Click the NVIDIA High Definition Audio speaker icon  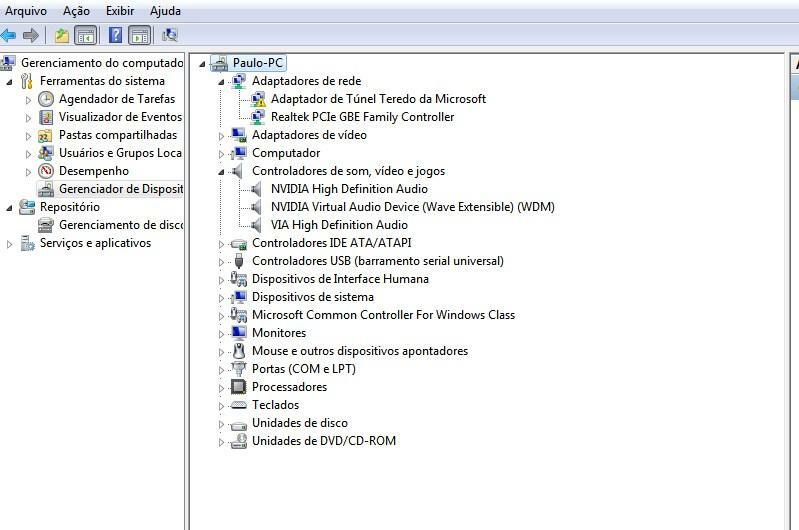click(x=257, y=189)
